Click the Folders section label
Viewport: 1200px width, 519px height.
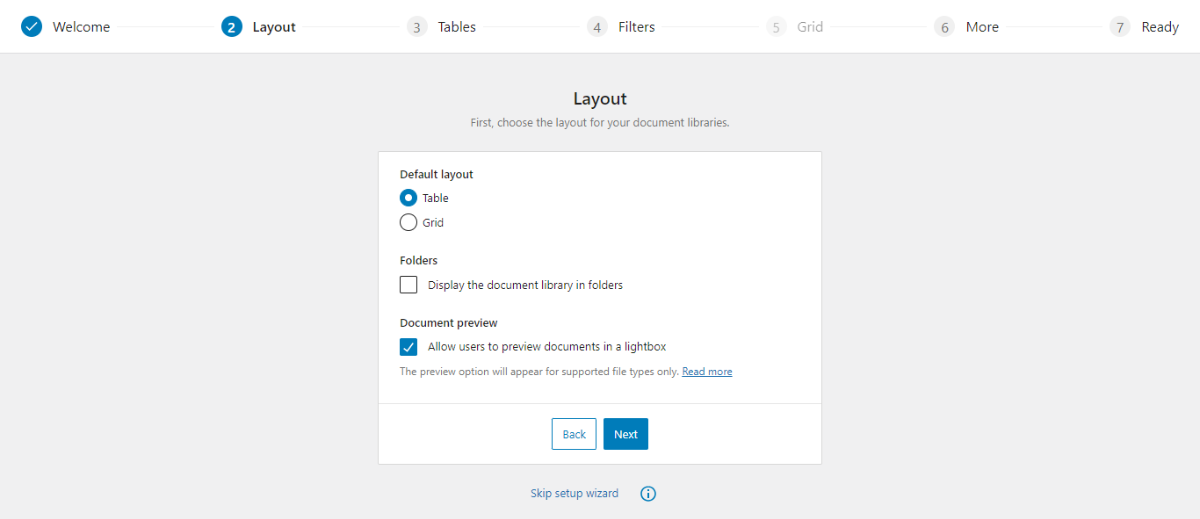pos(419,261)
